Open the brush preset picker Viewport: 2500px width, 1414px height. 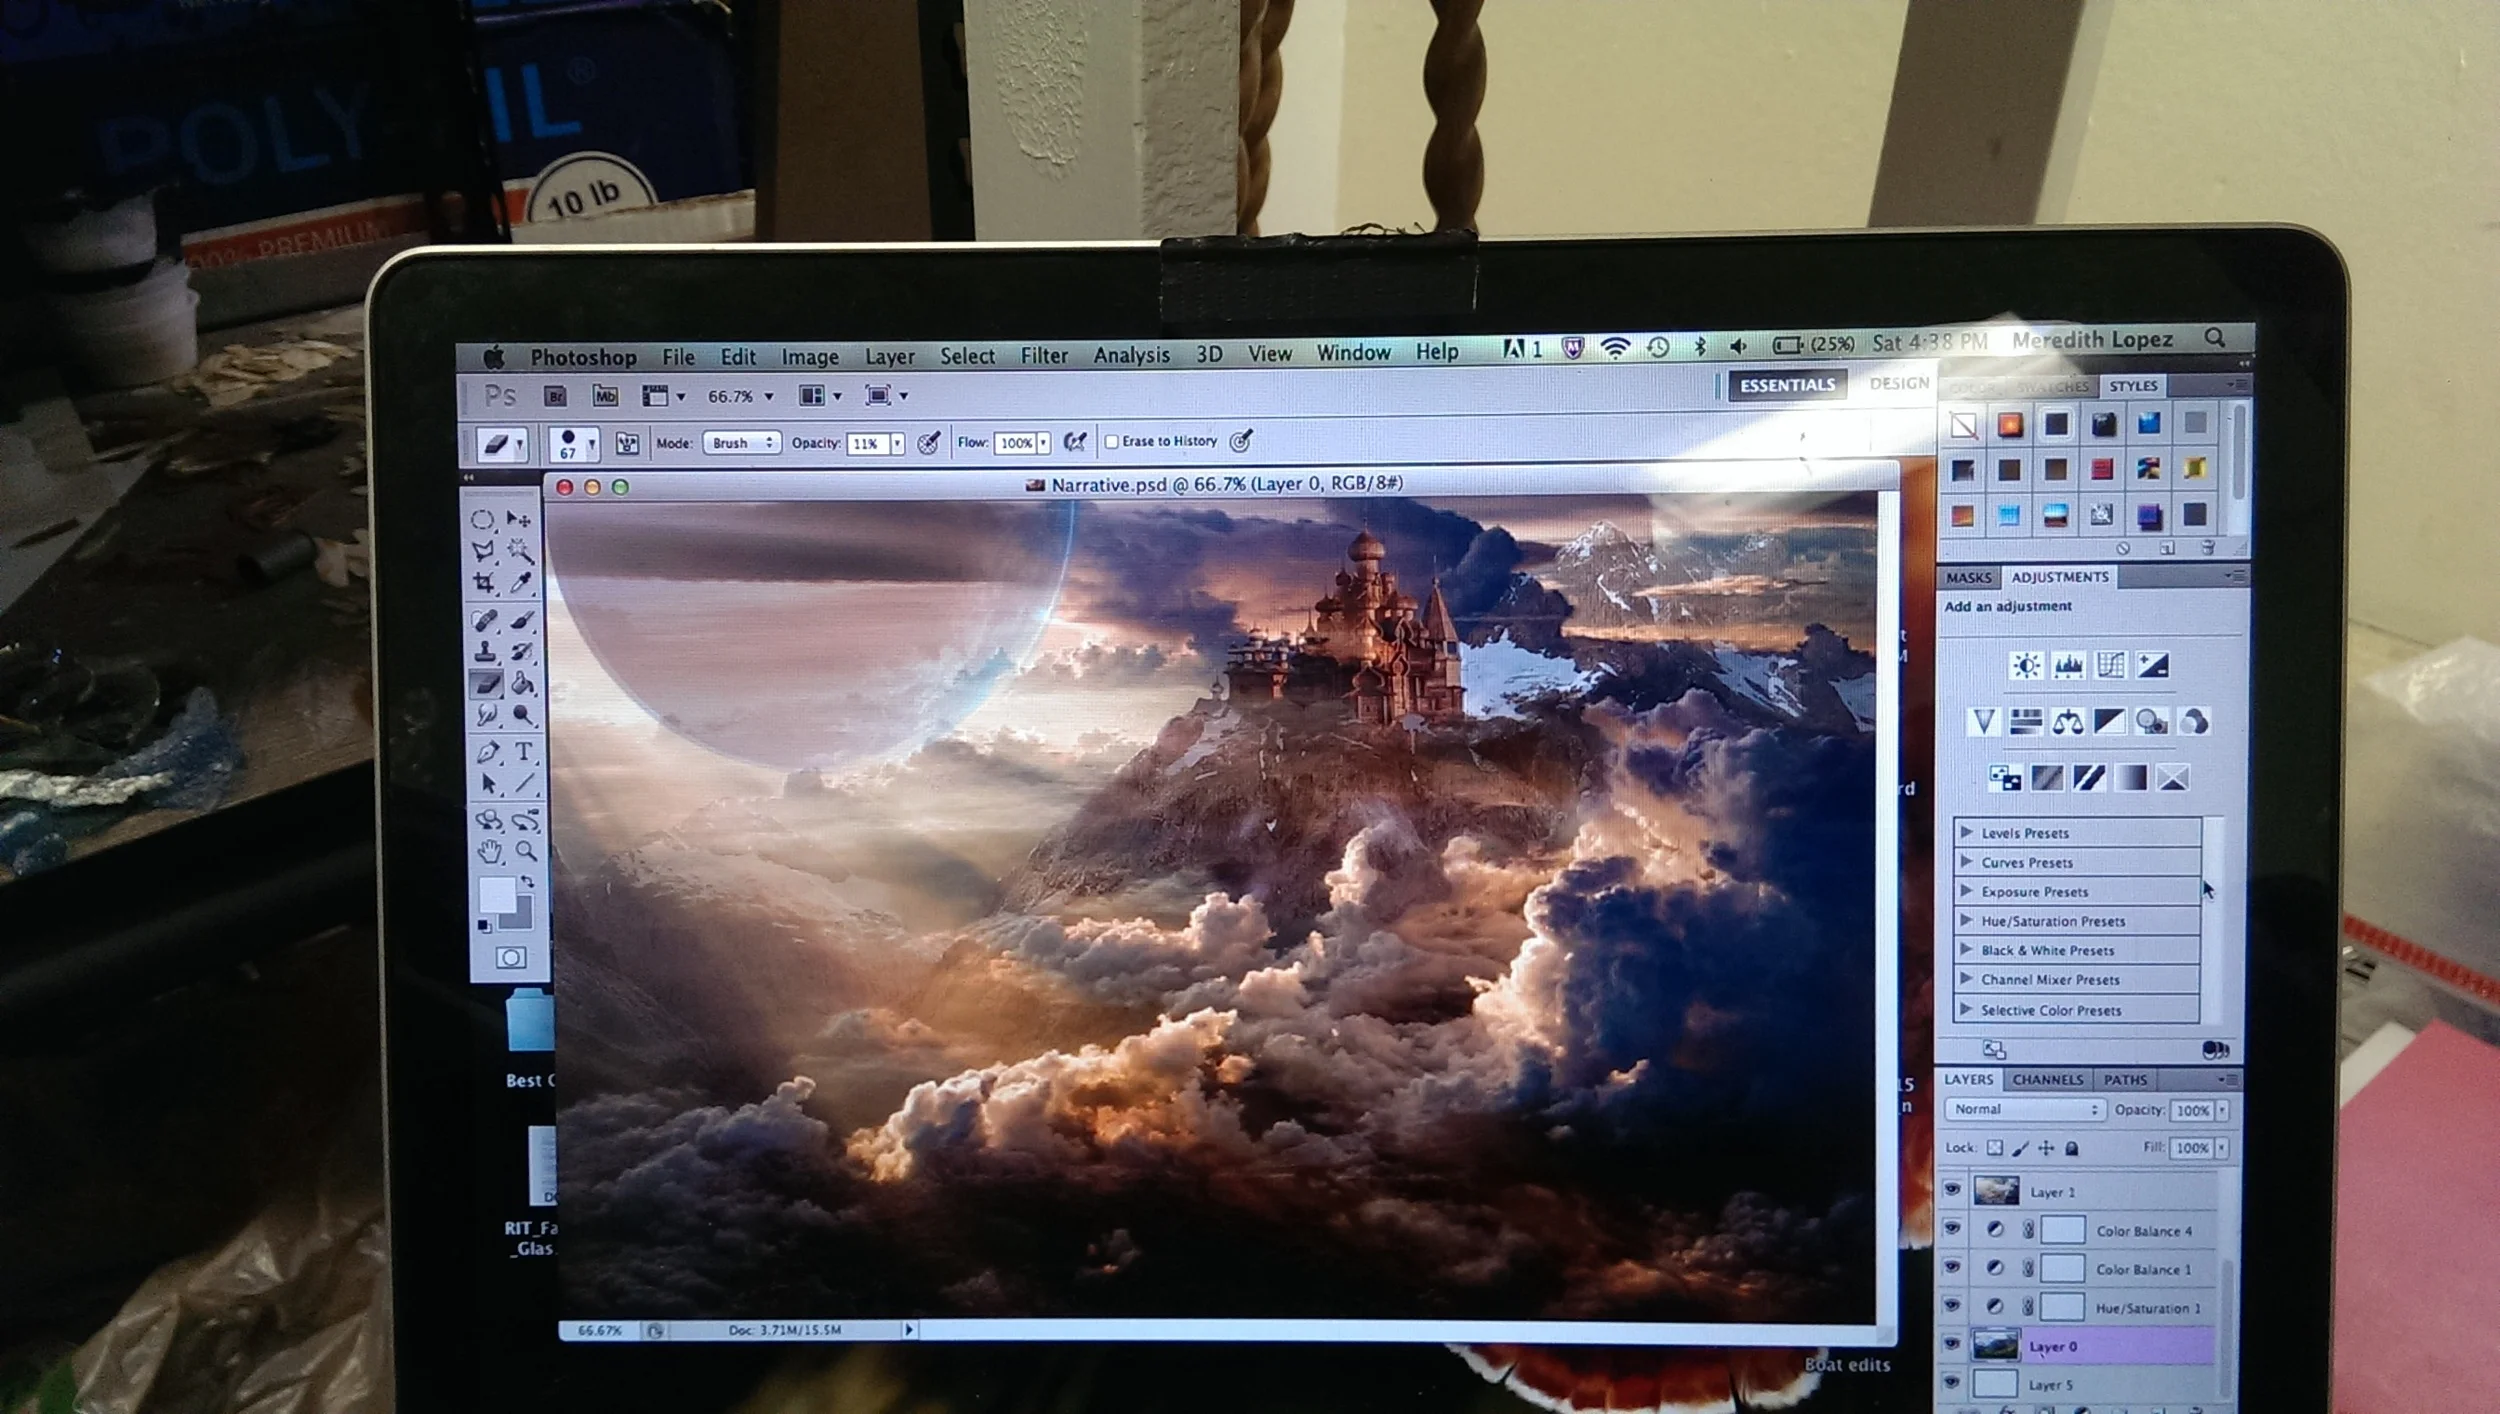574,443
